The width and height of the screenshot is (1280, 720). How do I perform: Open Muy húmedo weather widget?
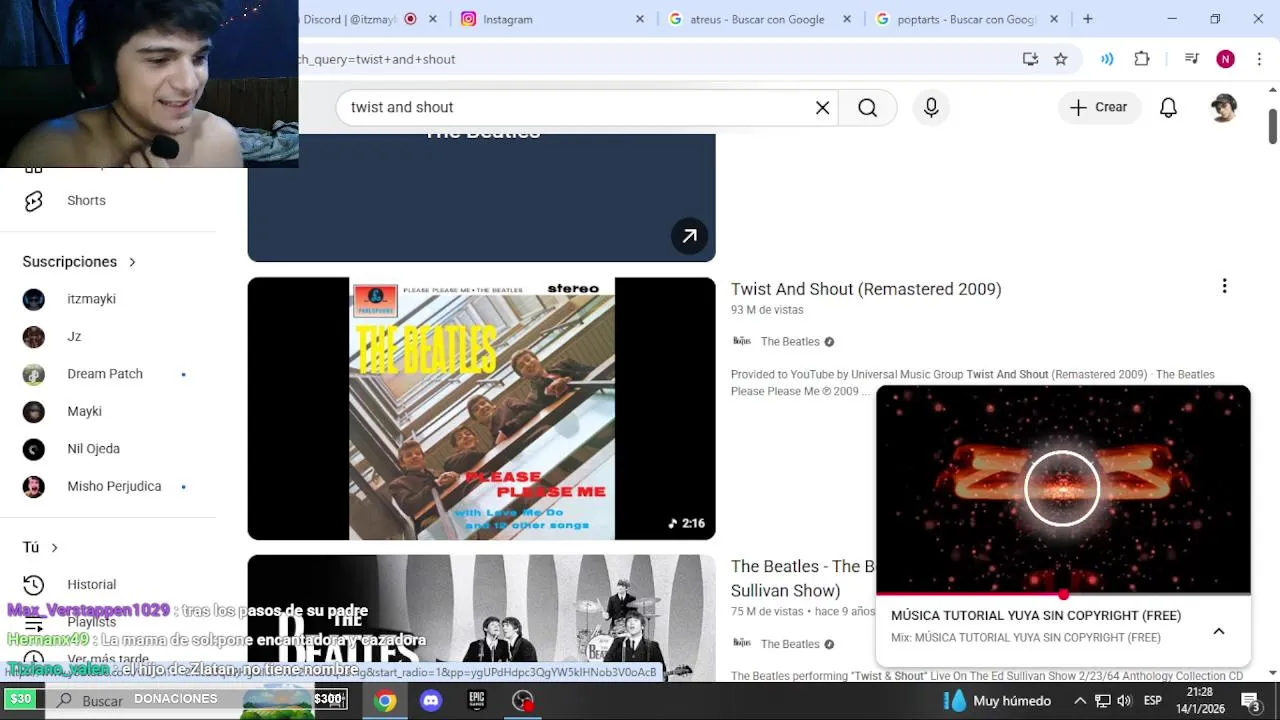997,701
